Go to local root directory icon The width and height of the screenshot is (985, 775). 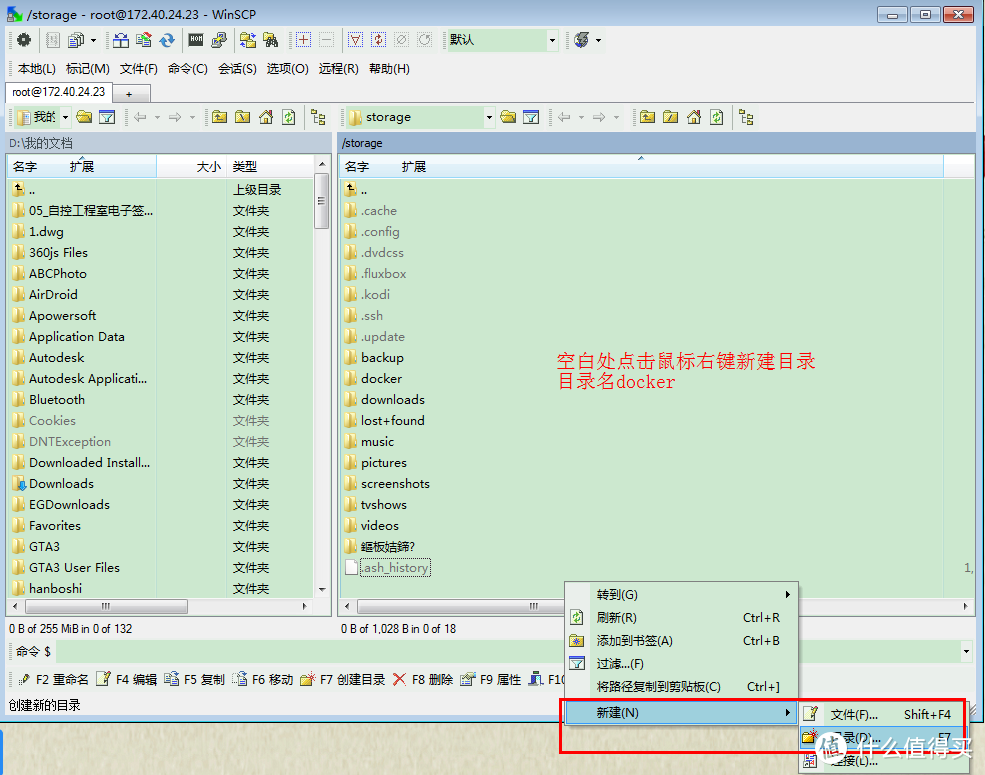coord(242,117)
